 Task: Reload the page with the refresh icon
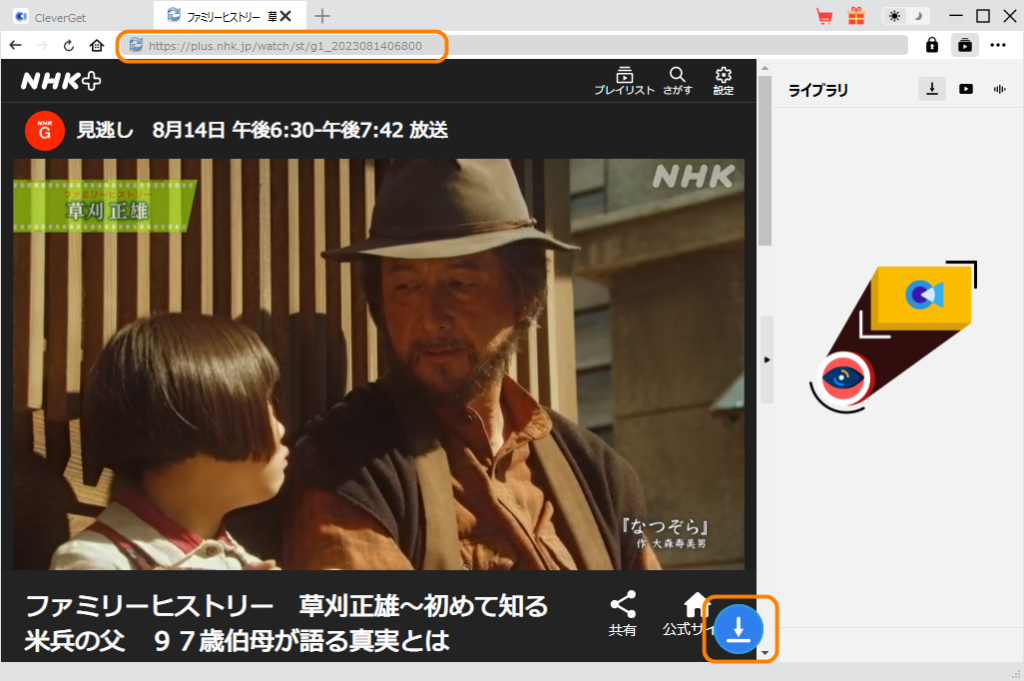67,45
